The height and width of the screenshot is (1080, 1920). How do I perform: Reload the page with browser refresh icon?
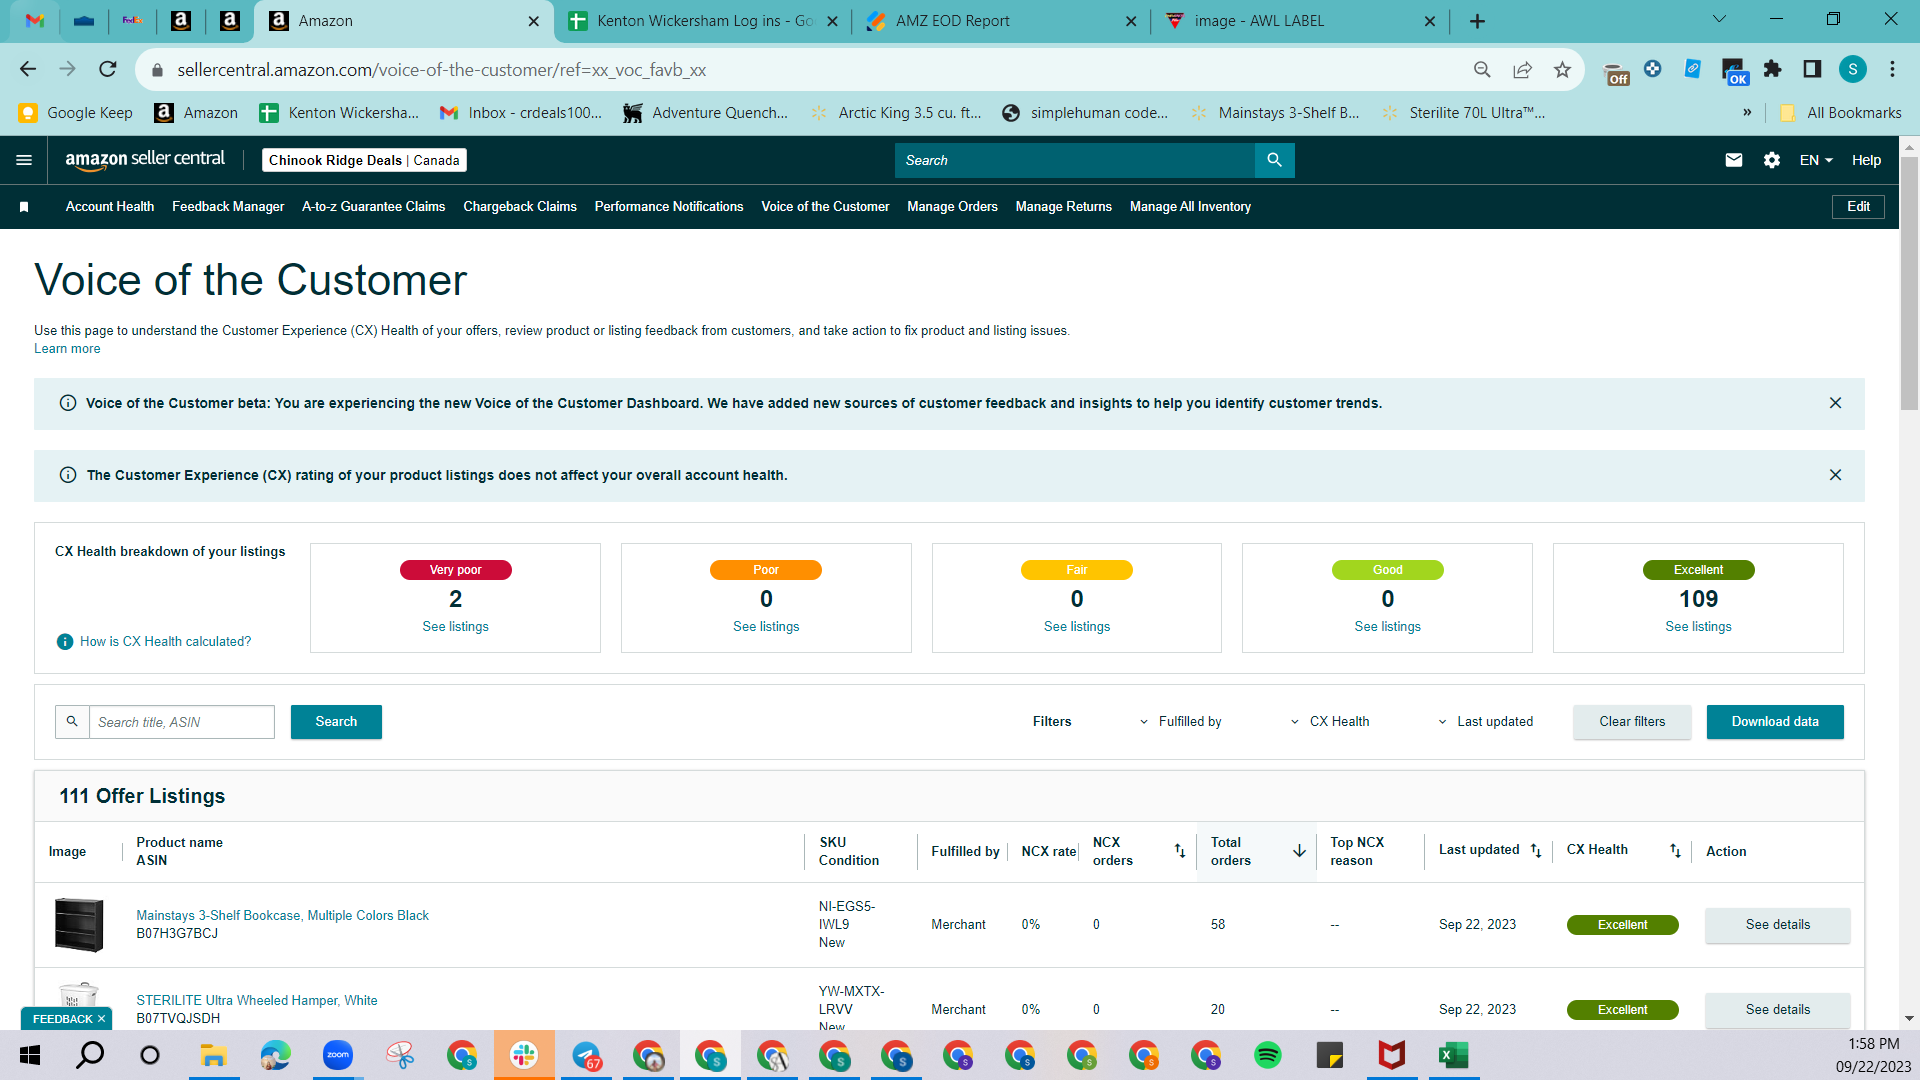click(x=108, y=69)
